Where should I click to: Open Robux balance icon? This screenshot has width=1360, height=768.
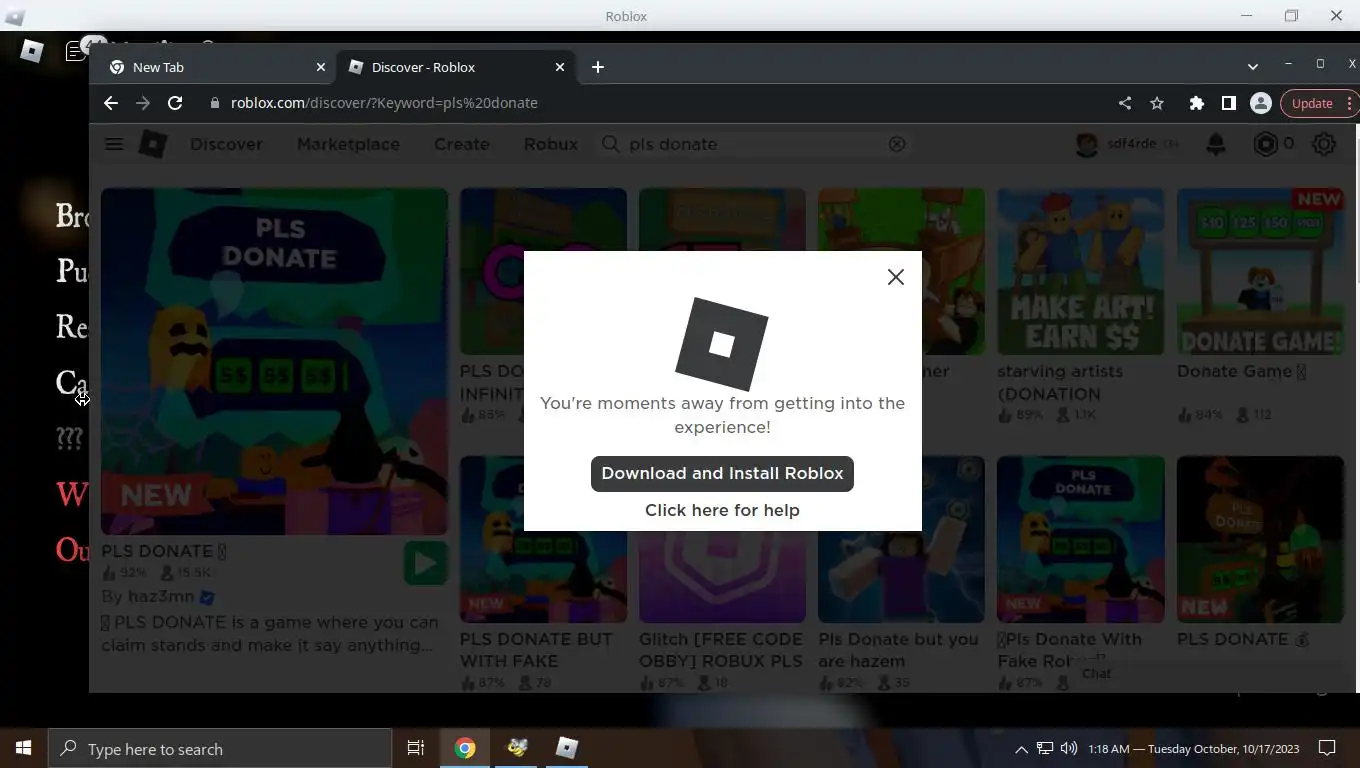pos(1266,144)
